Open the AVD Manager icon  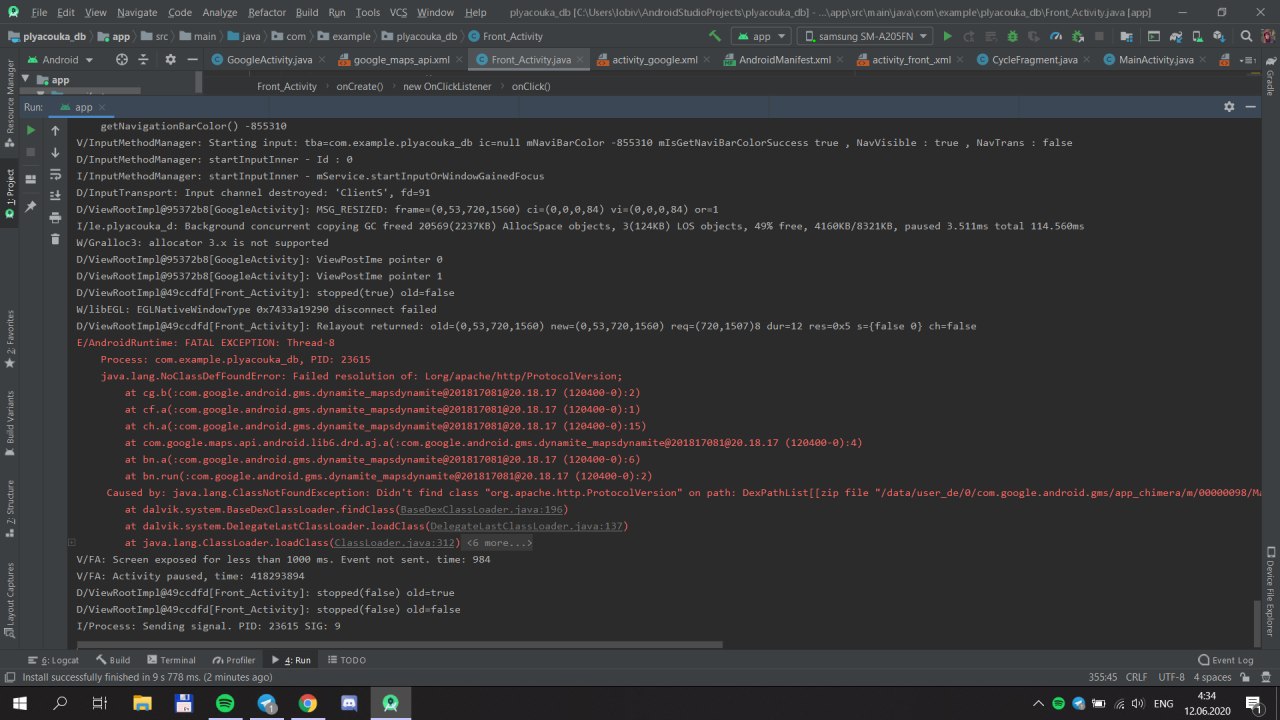[1197, 36]
